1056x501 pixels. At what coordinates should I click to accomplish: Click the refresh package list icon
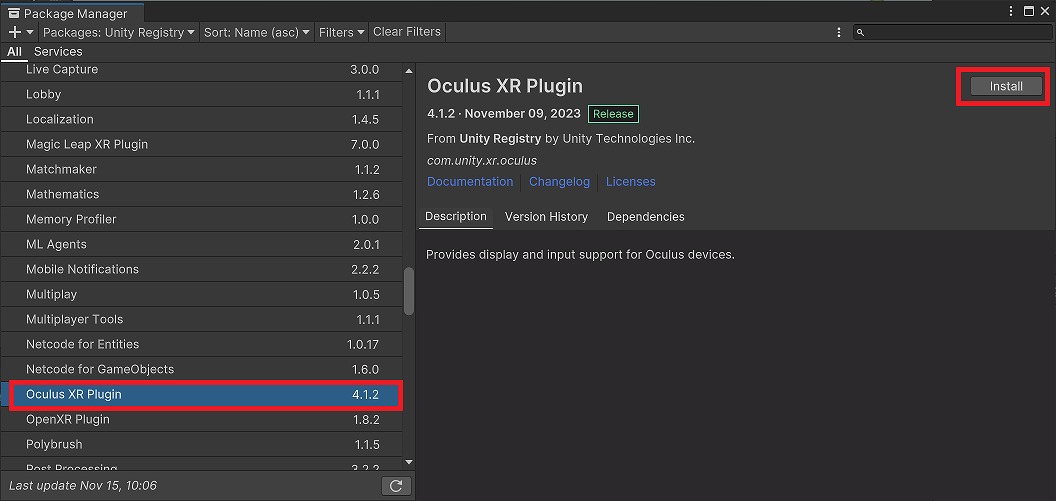(x=396, y=486)
